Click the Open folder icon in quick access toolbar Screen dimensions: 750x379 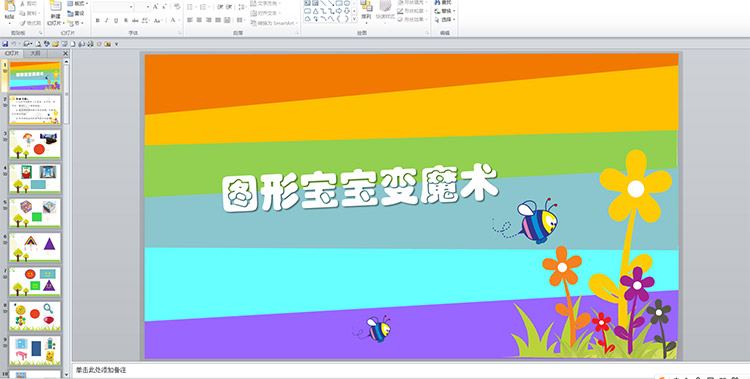(x=55, y=44)
